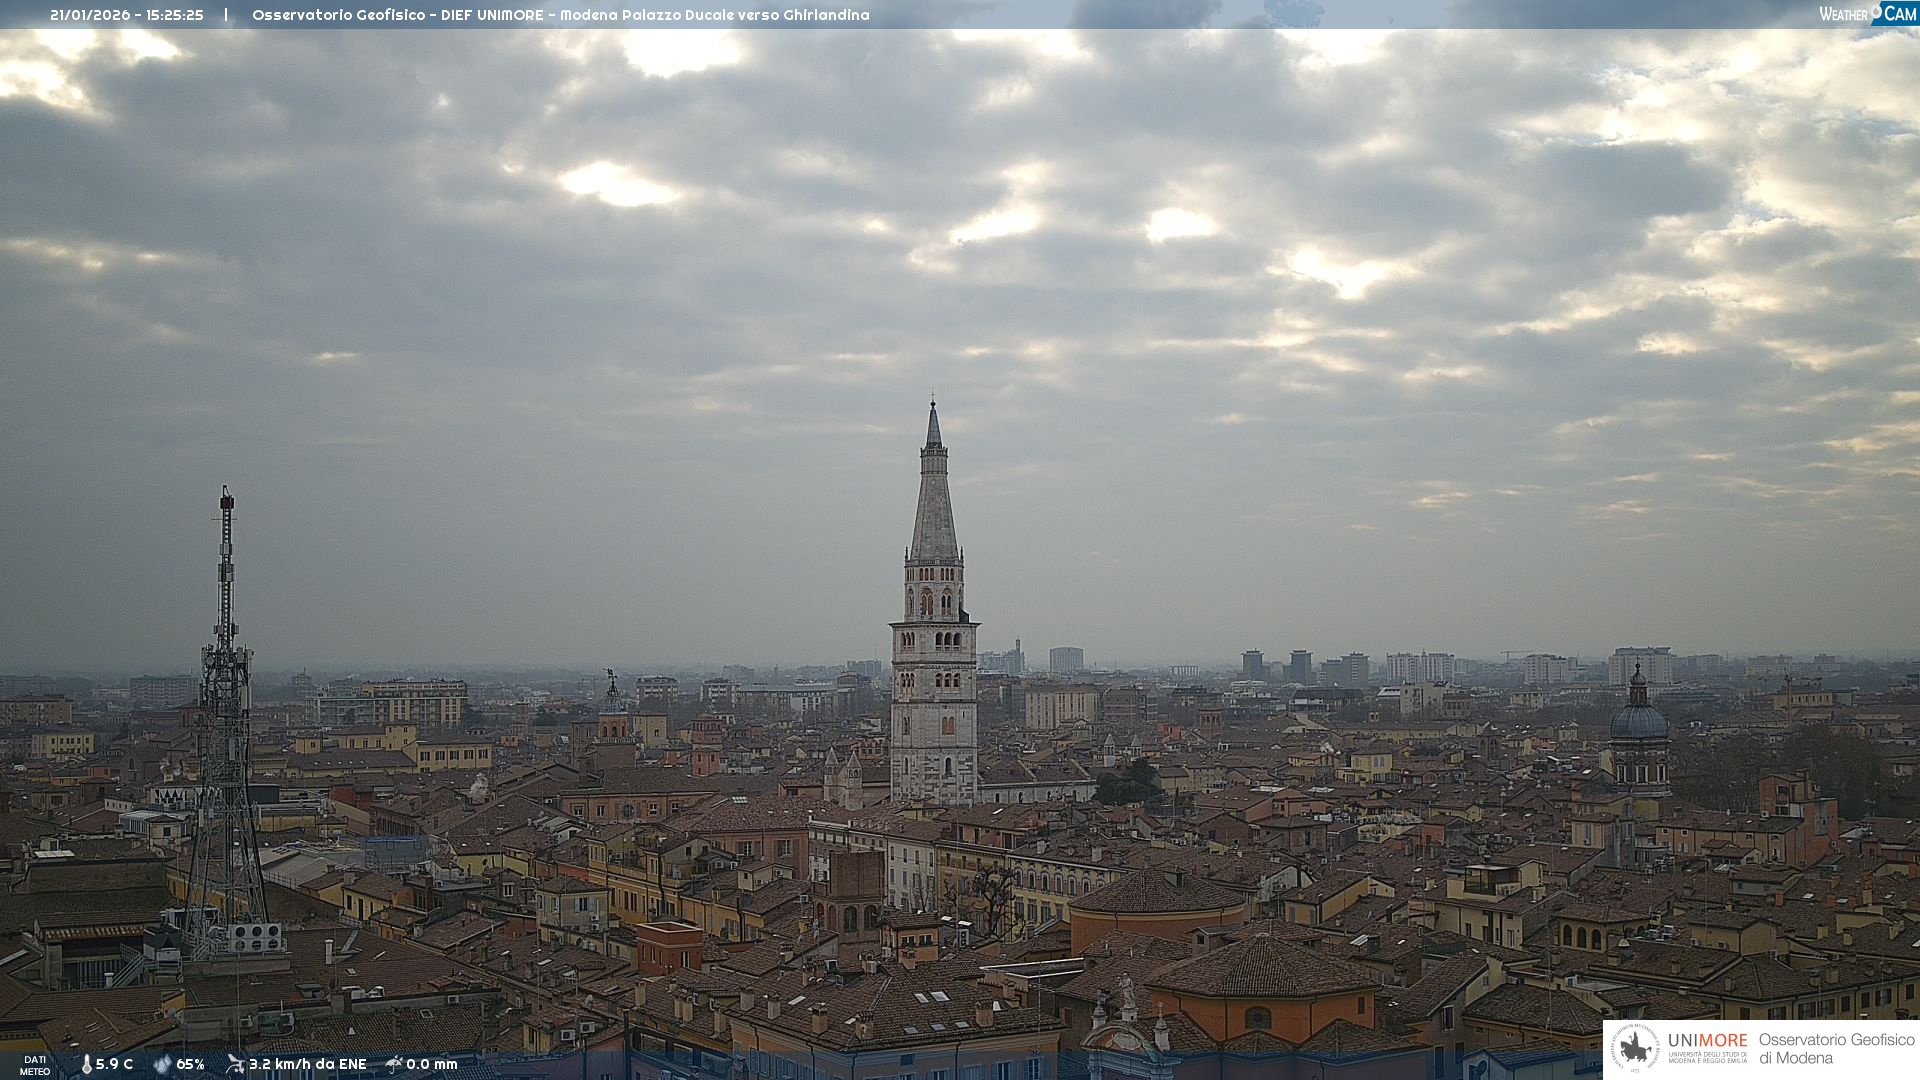Click the UNIMORE wordmark text
Image resolution: width=1920 pixels, height=1080 pixels.
tap(1707, 1040)
